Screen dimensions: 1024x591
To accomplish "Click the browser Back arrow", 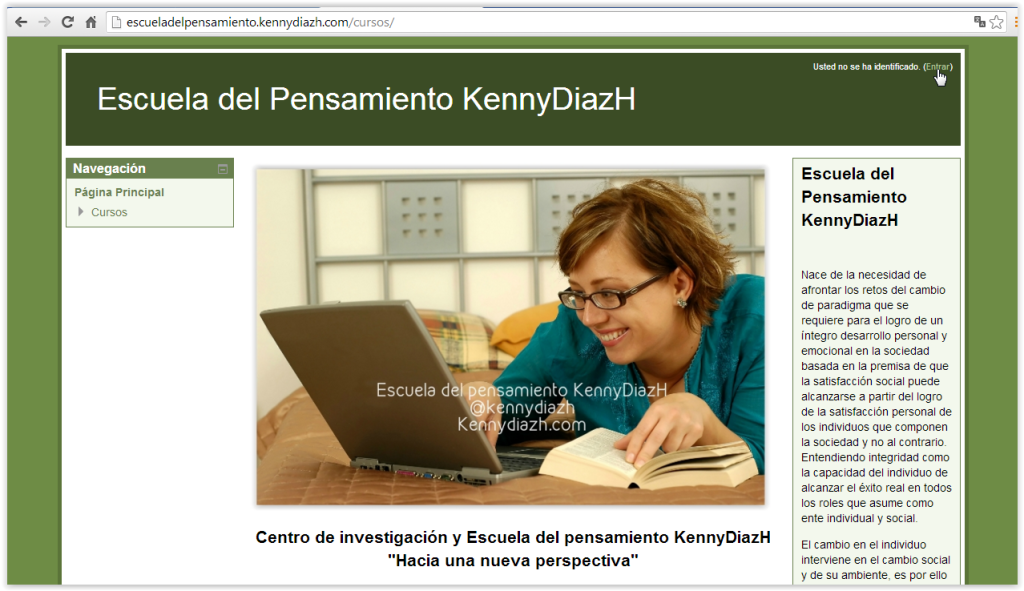I will (x=20, y=22).
